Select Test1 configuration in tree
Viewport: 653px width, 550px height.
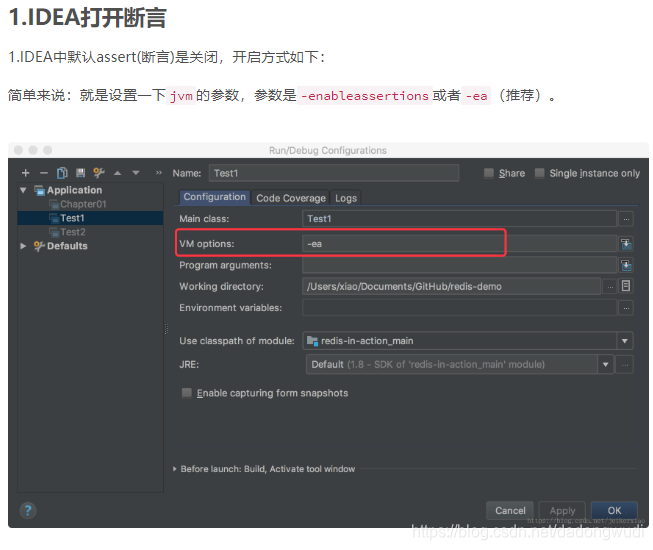tap(90, 218)
